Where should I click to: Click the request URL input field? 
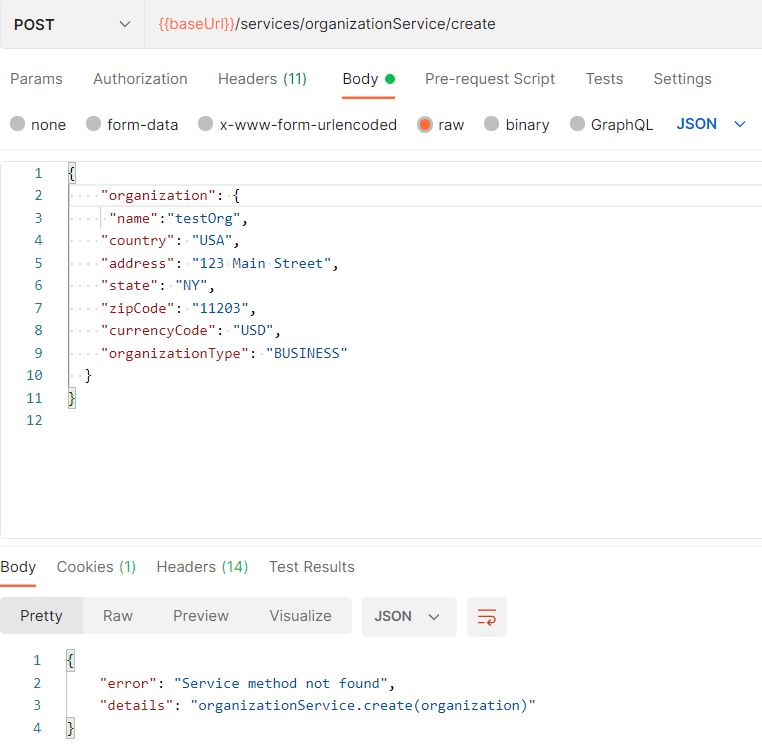point(450,24)
